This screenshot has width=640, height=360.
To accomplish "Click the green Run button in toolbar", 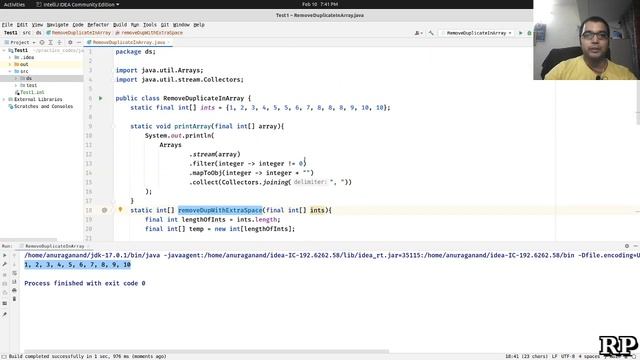I will (x=520, y=33).
